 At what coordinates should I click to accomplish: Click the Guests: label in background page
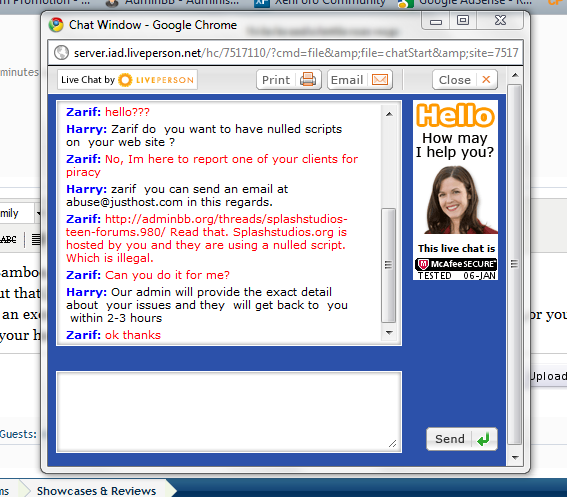[x=18, y=434]
